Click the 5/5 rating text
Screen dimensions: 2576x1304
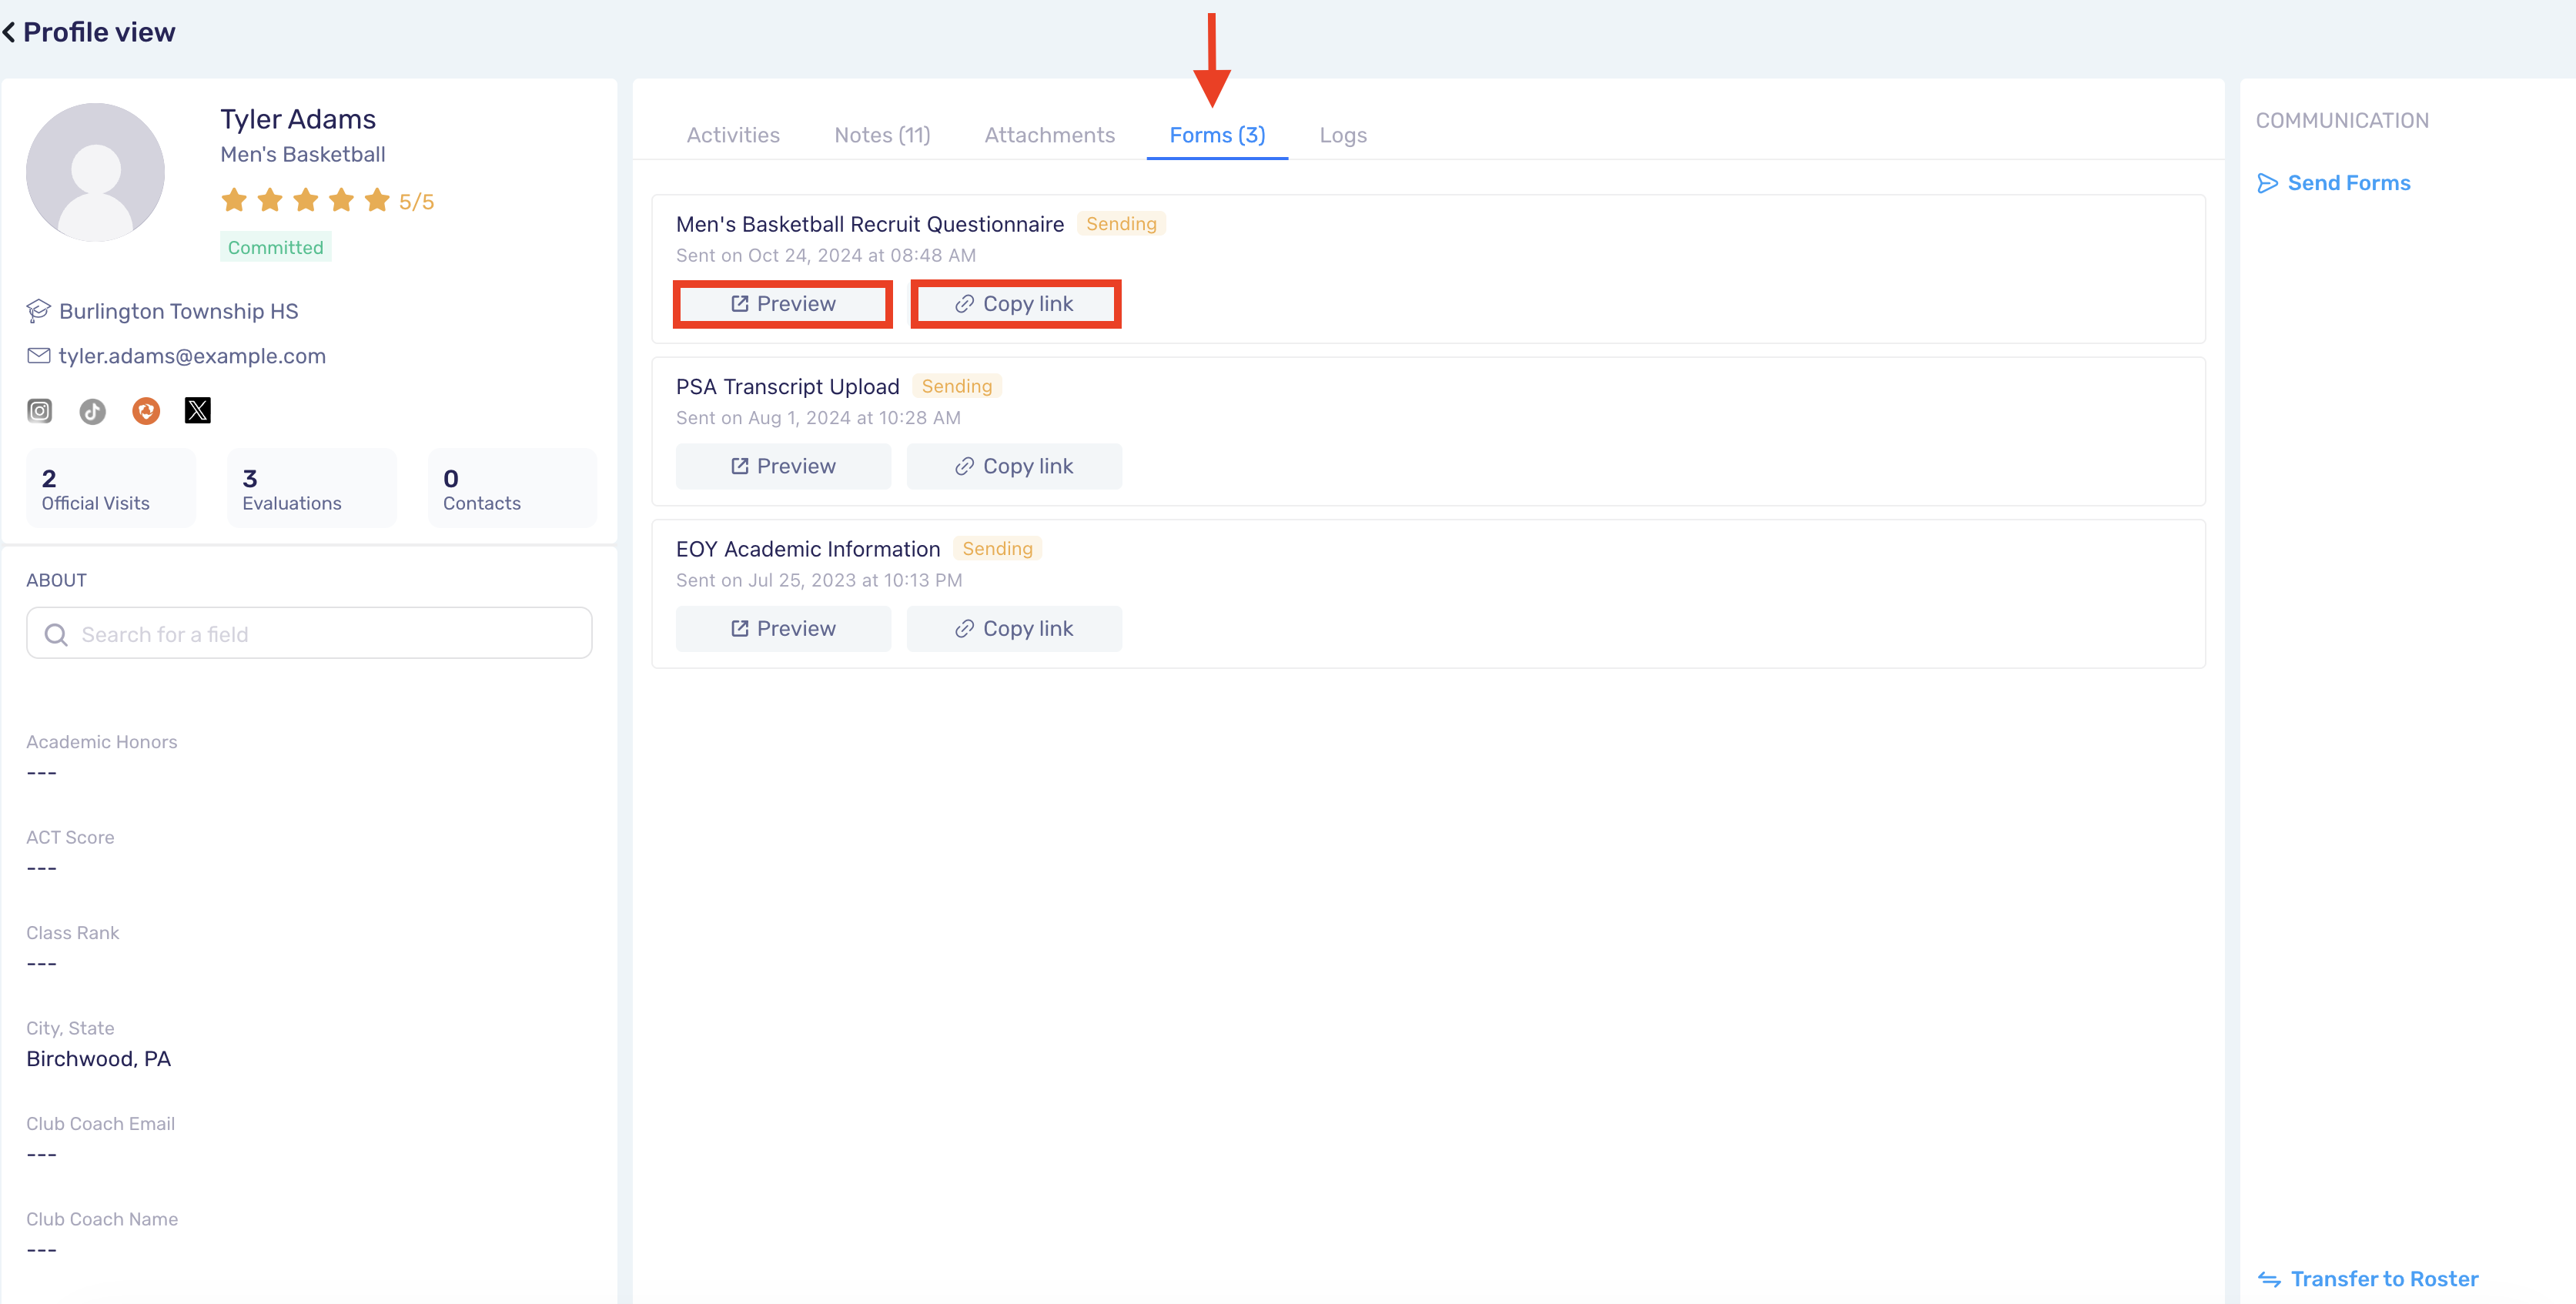[x=416, y=202]
